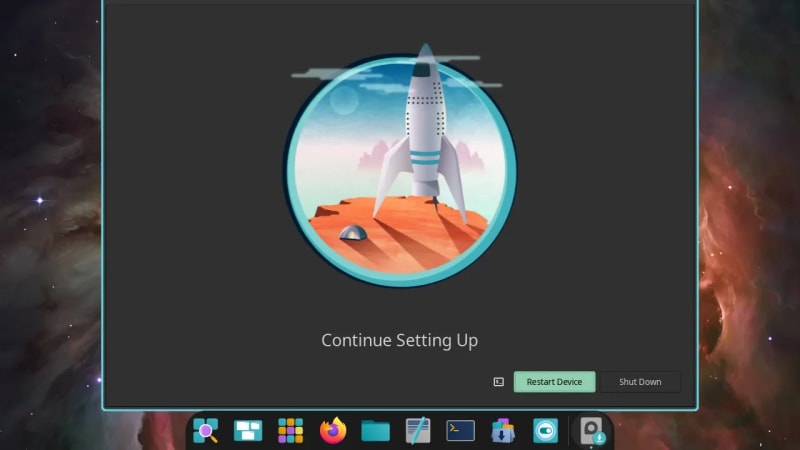Click the Restart Device button
The image size is (800, 450).
(554, 382)
